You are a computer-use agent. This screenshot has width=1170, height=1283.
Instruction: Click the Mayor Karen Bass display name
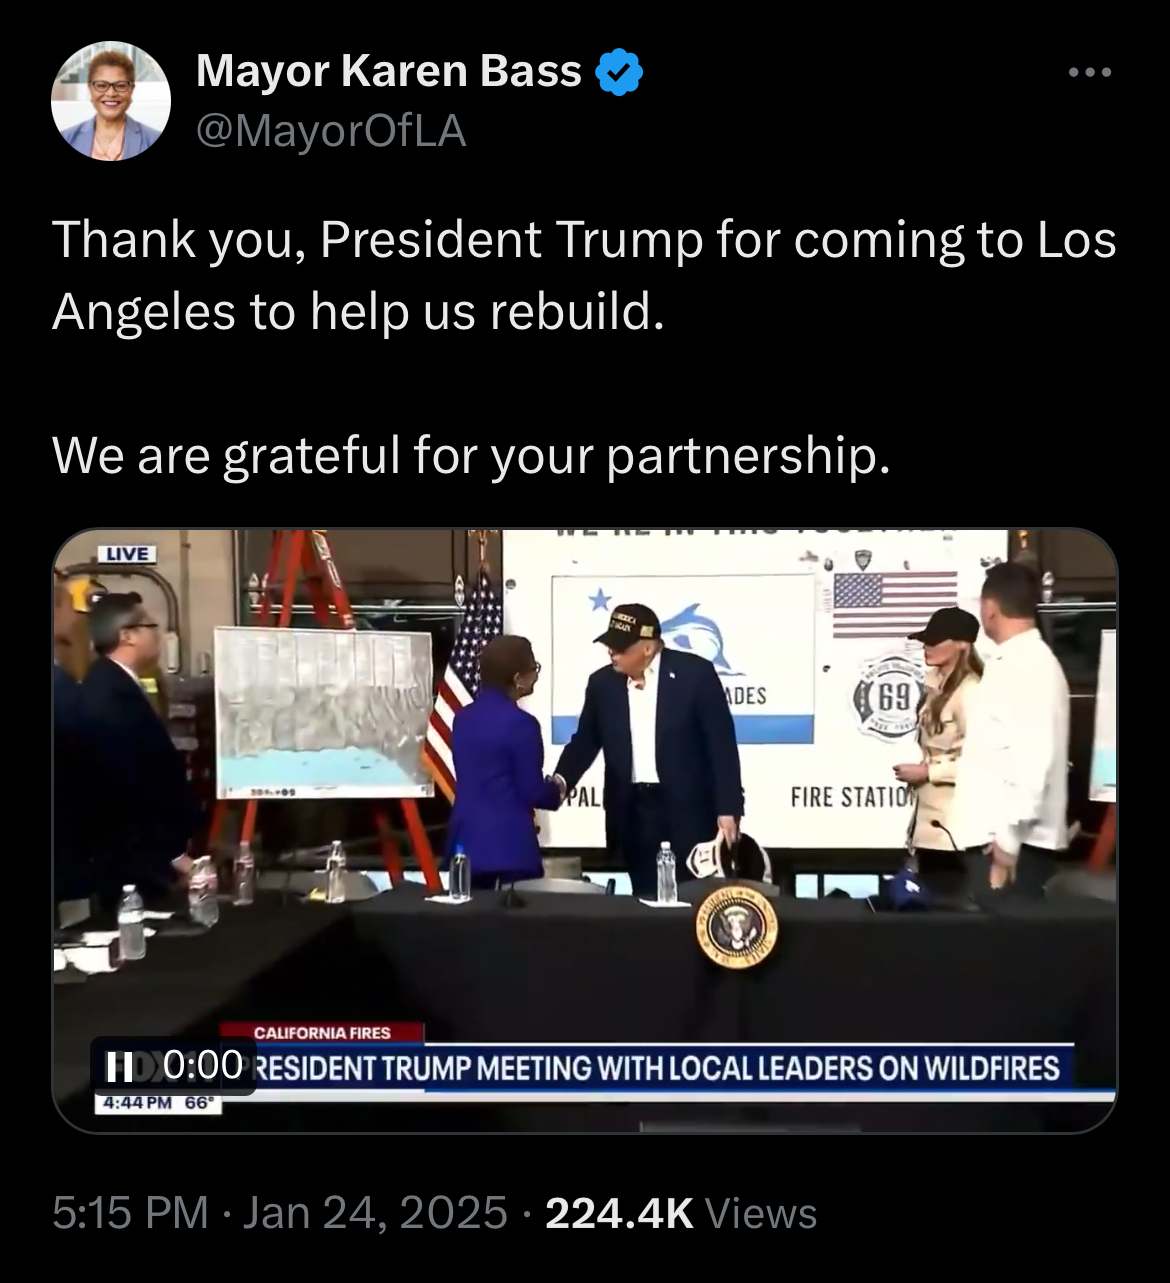[x=388, y=71]
